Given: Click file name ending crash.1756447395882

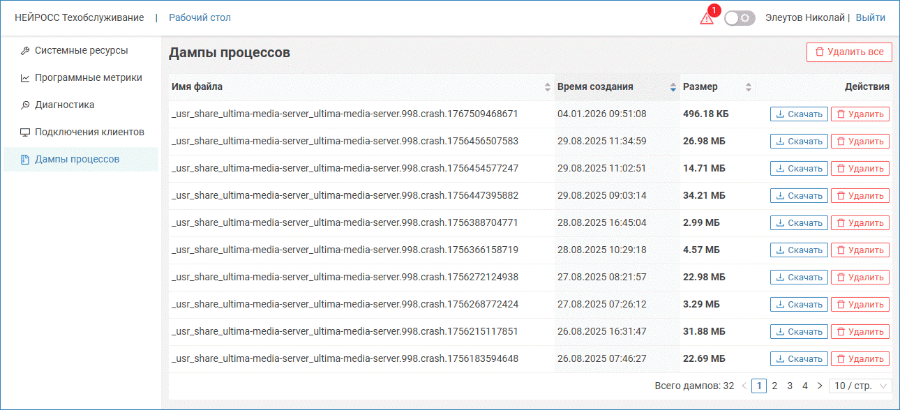Looking at the screenshot, I should [345, 195].
